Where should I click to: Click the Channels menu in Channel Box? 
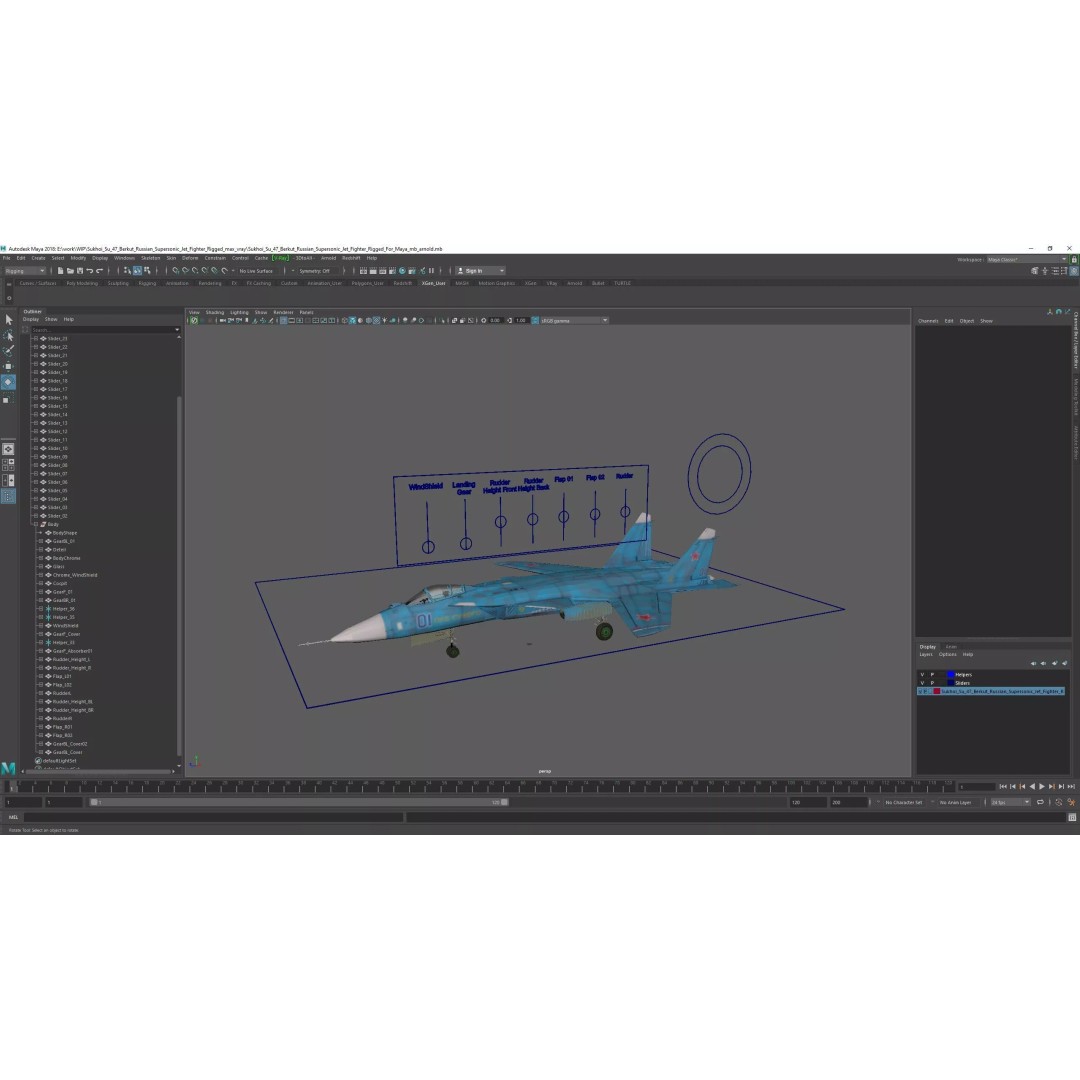point(928,321)
